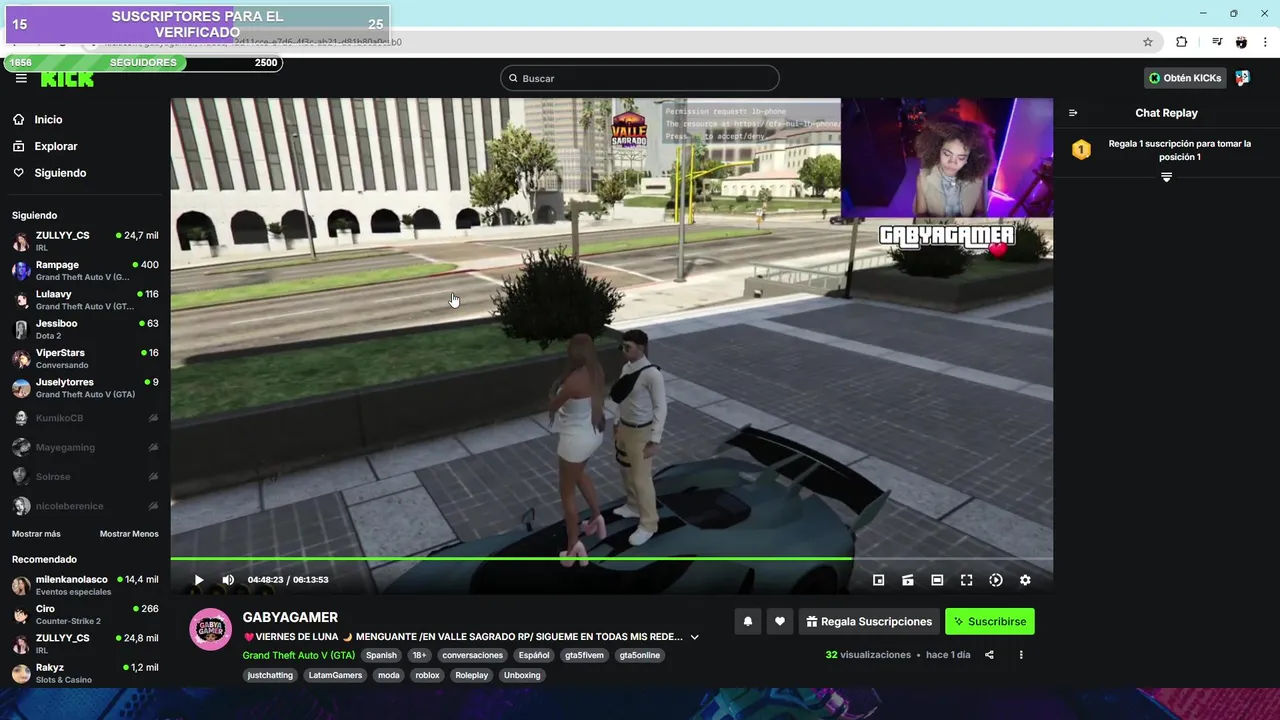Open Ciro recommended channel

click(x=85, y=614)
